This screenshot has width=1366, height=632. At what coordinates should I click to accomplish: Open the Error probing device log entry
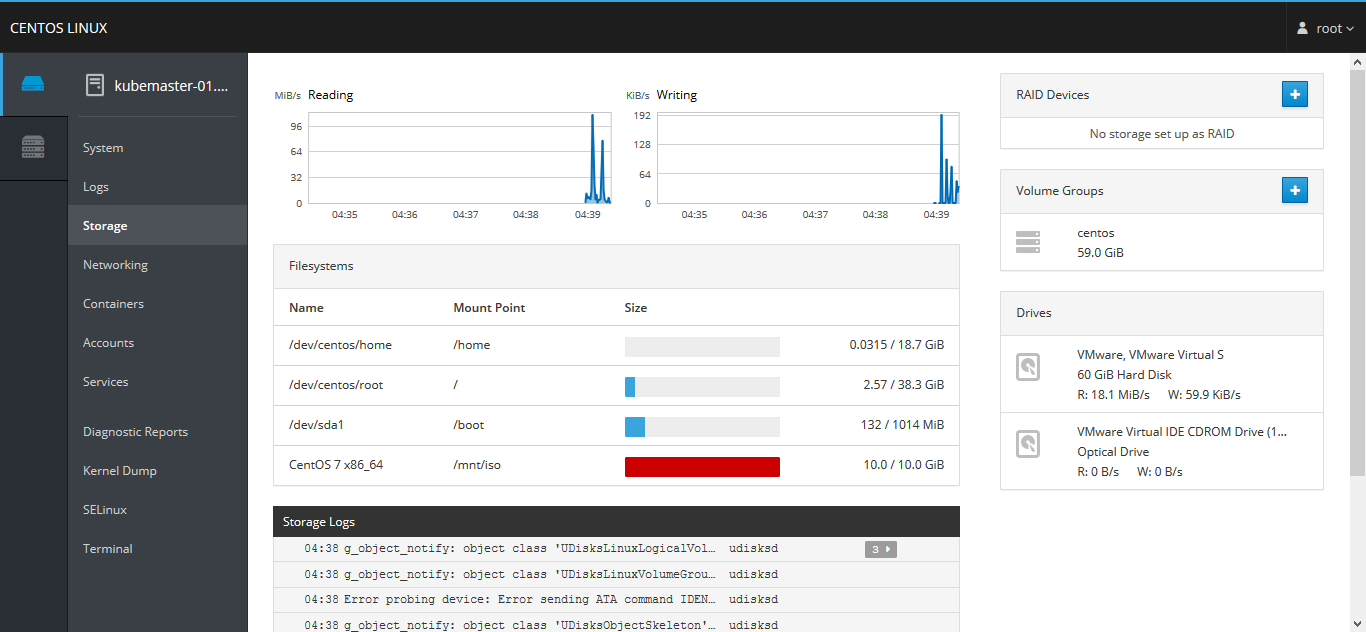point(616,599)
